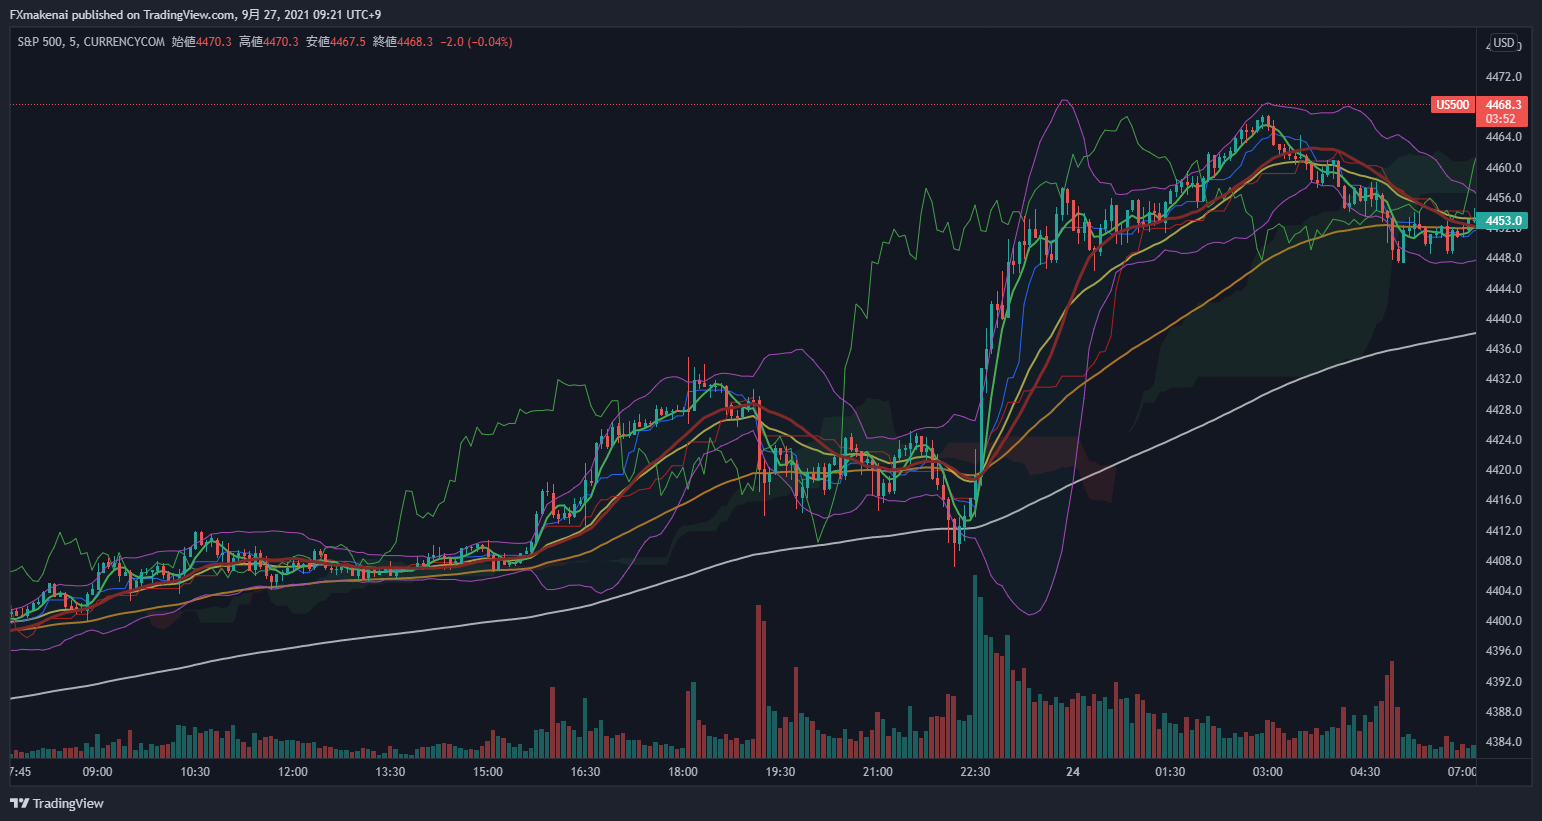Click the CURRENCYCOM exchange name in legend
This screenshot has width=1542, height=821.
pyautogui.click(x=124, y=42)
